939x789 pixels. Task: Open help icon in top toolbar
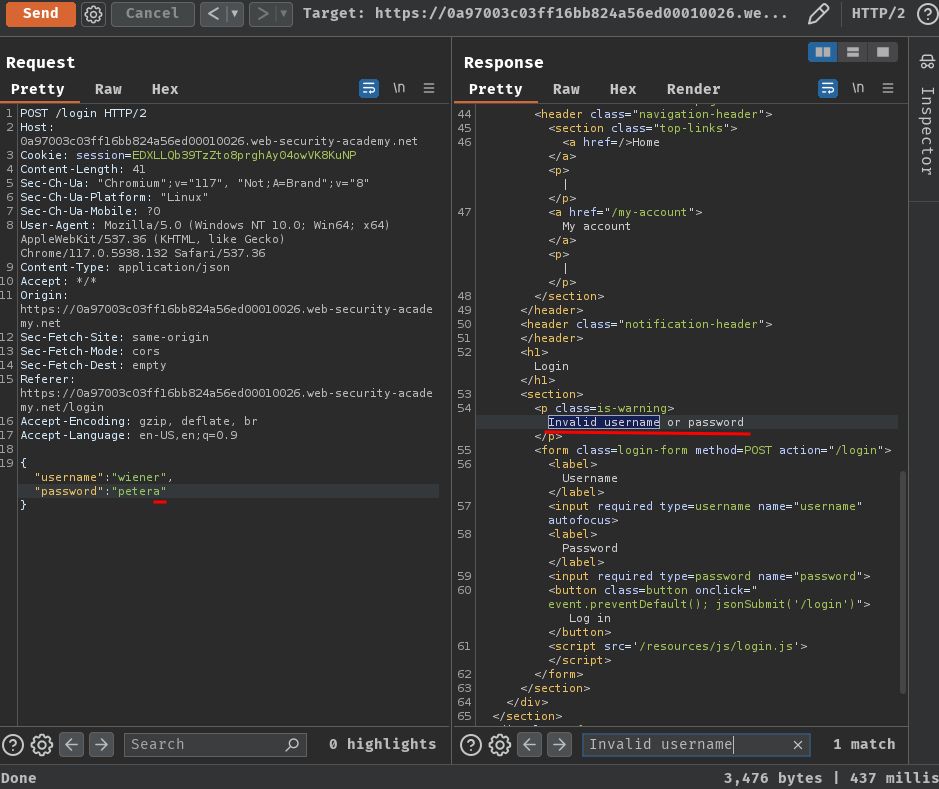click(x=928, y=14)
